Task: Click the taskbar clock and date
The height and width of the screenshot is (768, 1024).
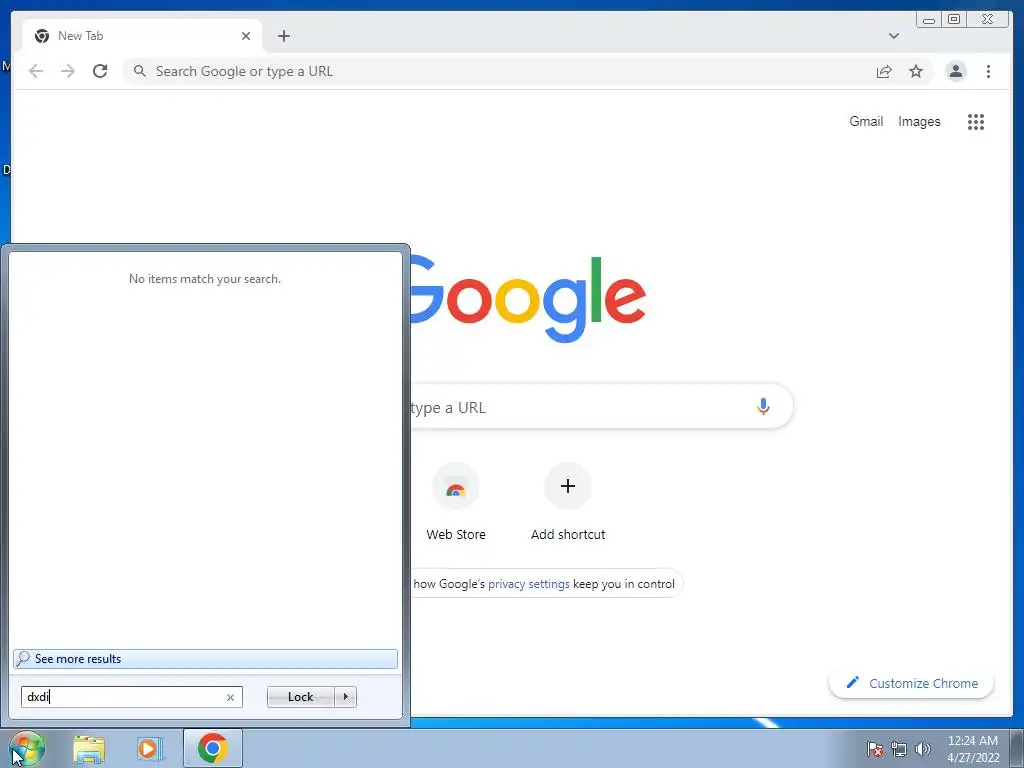Action: coord(973,749)
